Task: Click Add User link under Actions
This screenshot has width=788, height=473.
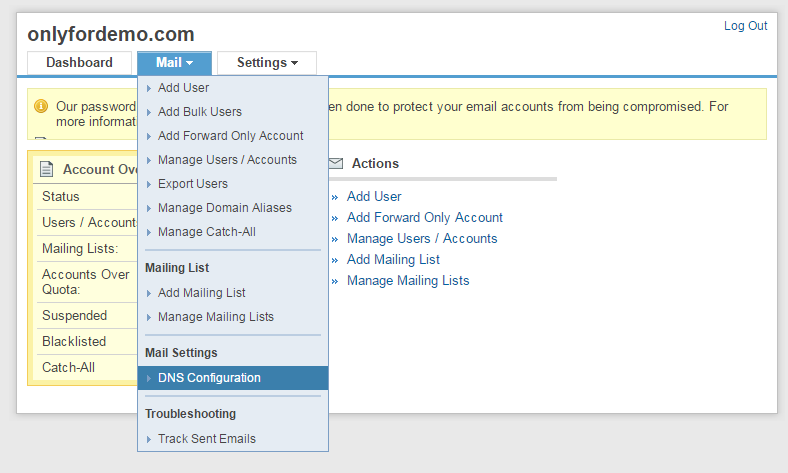Action: 374,197
